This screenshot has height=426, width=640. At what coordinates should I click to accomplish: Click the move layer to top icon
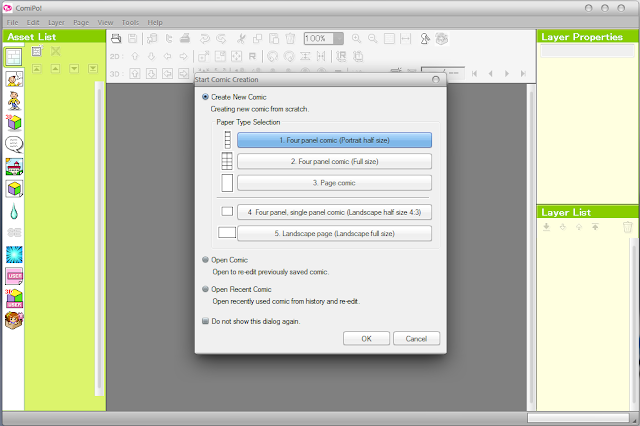point(595,226)
